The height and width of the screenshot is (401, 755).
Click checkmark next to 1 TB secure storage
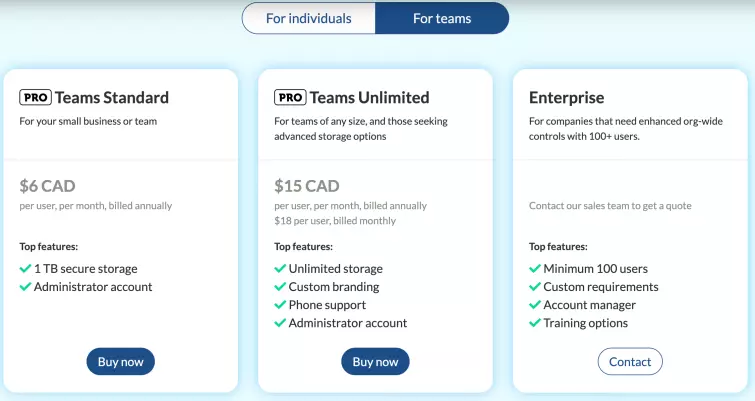coord(26,268)
